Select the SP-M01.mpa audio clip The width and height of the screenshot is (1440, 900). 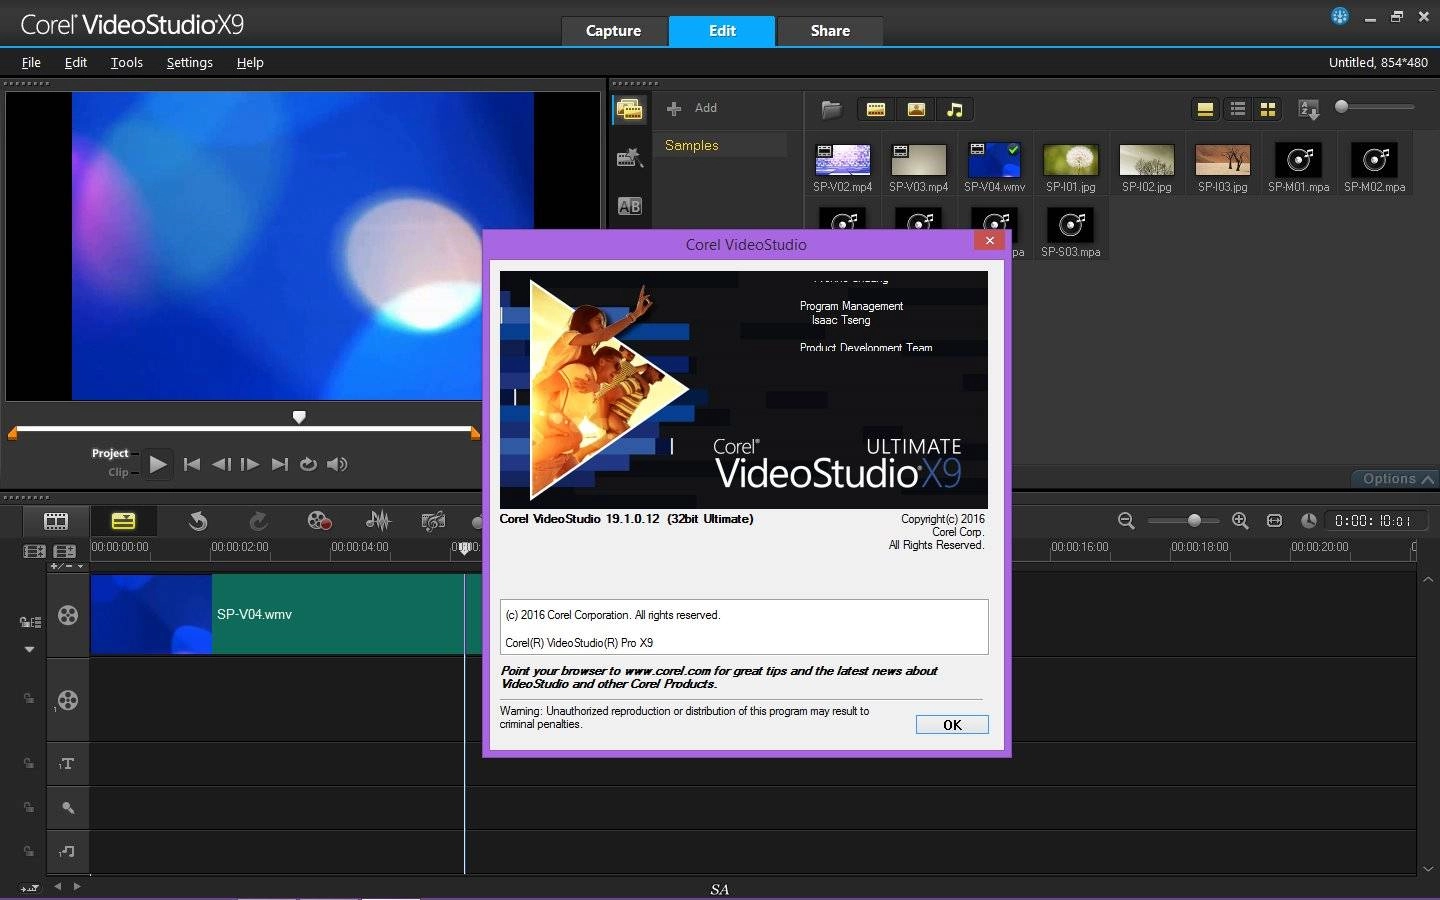pyautogui.click(x=1299, y=160)
